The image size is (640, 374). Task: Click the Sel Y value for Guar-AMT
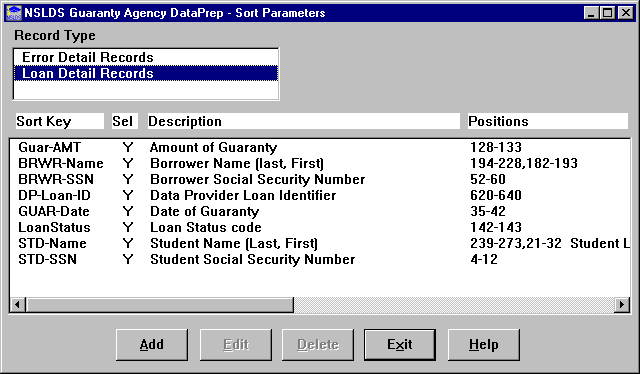(x=128, y=147)
